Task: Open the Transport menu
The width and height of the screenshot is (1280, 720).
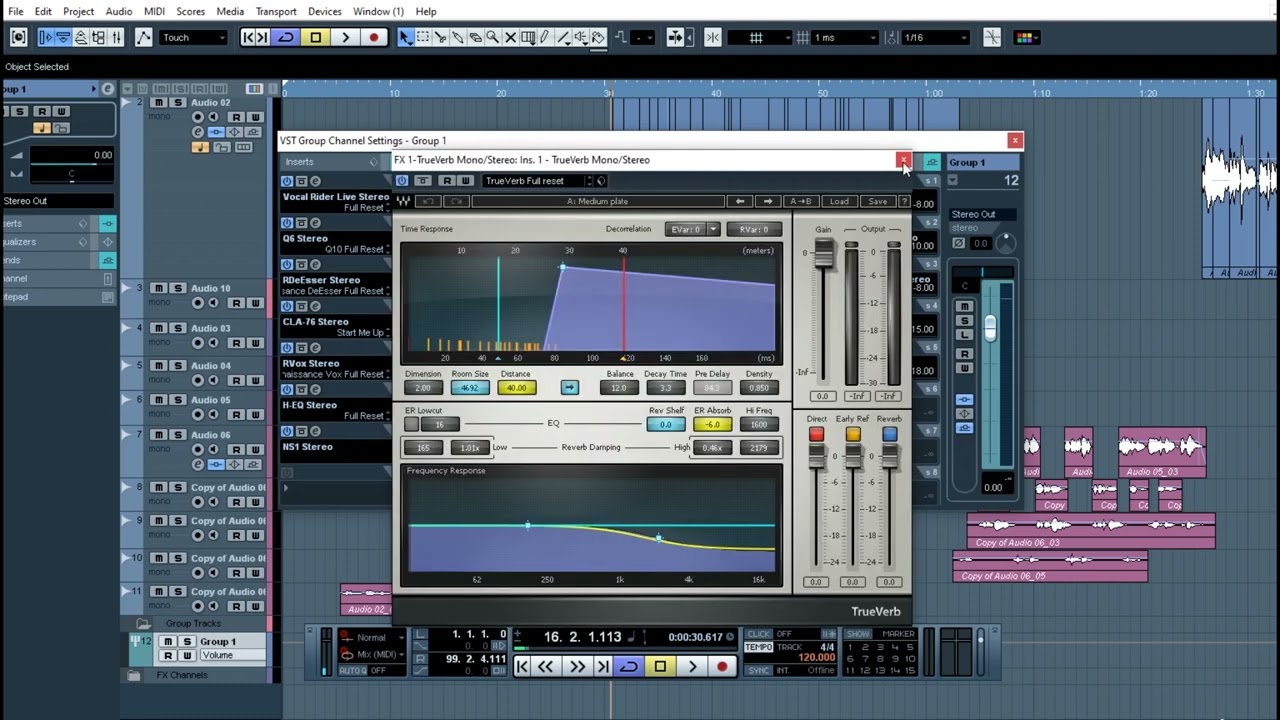Action: [x=276, y=11]
